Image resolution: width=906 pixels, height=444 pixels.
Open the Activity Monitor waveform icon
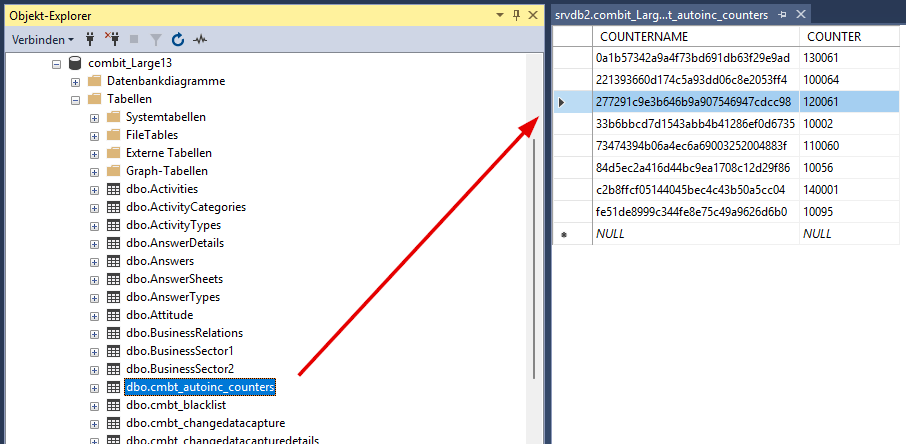(x=200, y=39)
